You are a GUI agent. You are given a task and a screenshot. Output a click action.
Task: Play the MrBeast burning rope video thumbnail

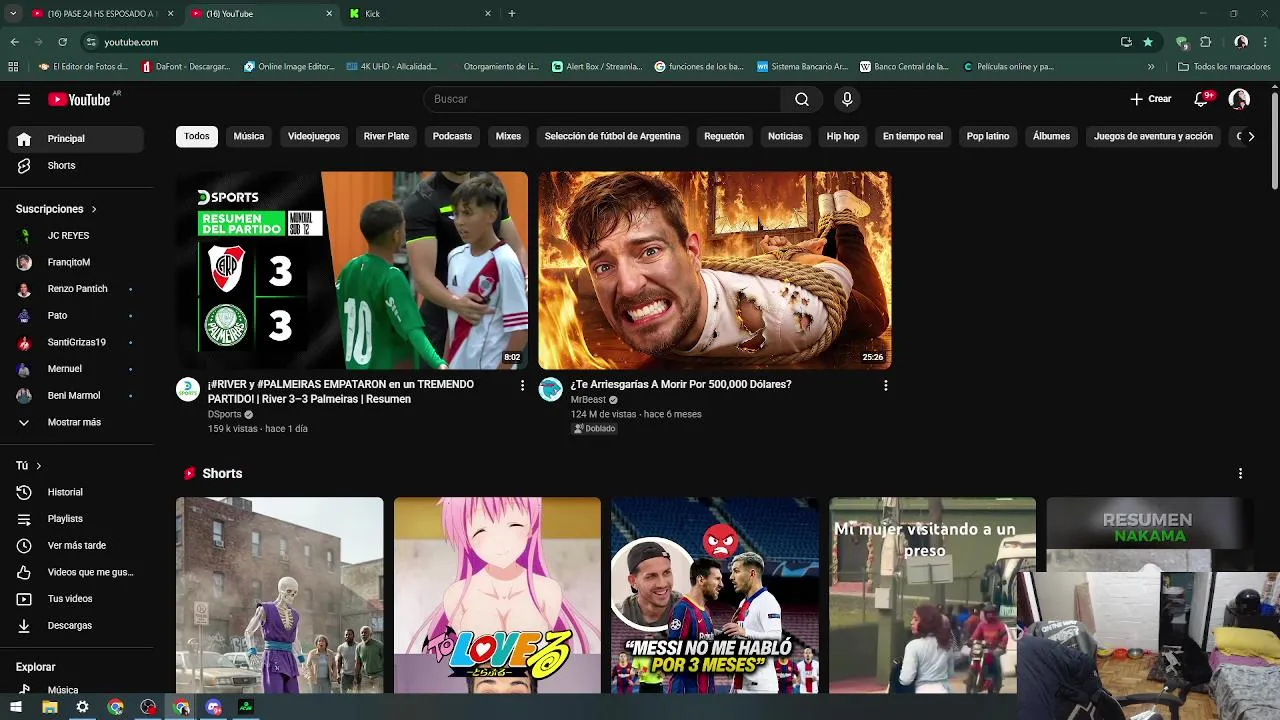tap(715, 270)
